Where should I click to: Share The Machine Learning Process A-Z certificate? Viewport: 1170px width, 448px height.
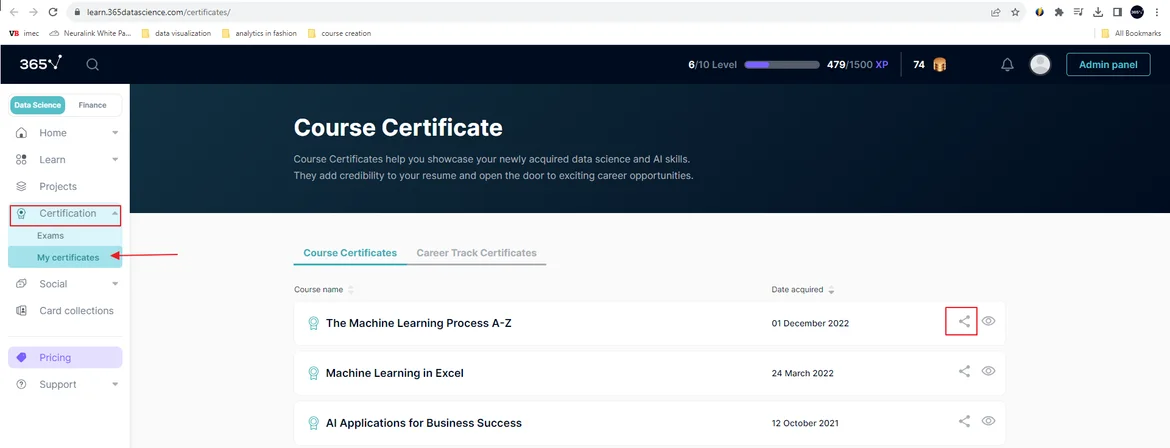[964, 322]
